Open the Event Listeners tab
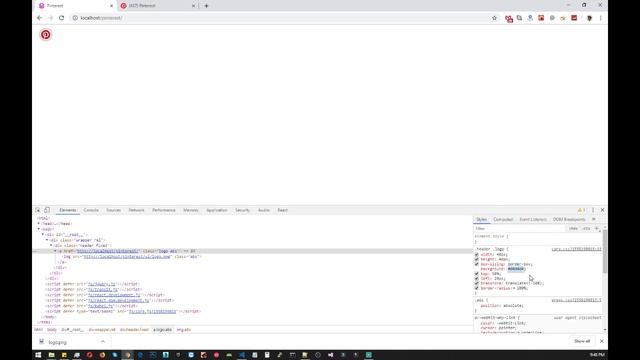 [x=533, y=219]
